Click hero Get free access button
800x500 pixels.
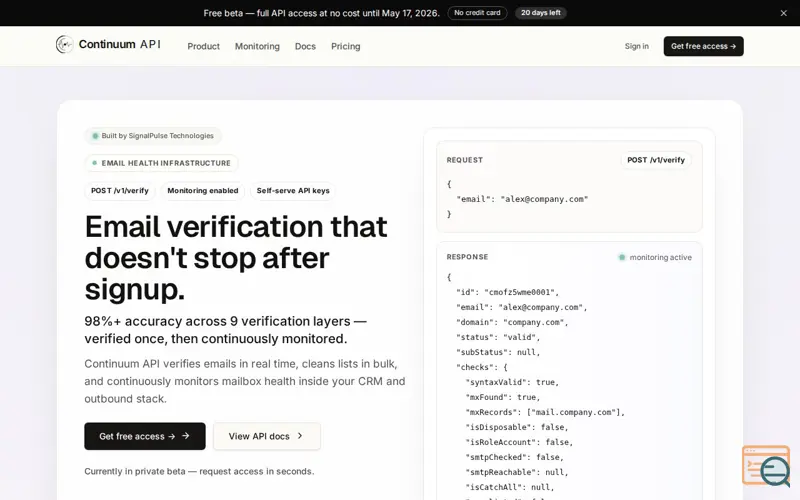pos(145,436)
